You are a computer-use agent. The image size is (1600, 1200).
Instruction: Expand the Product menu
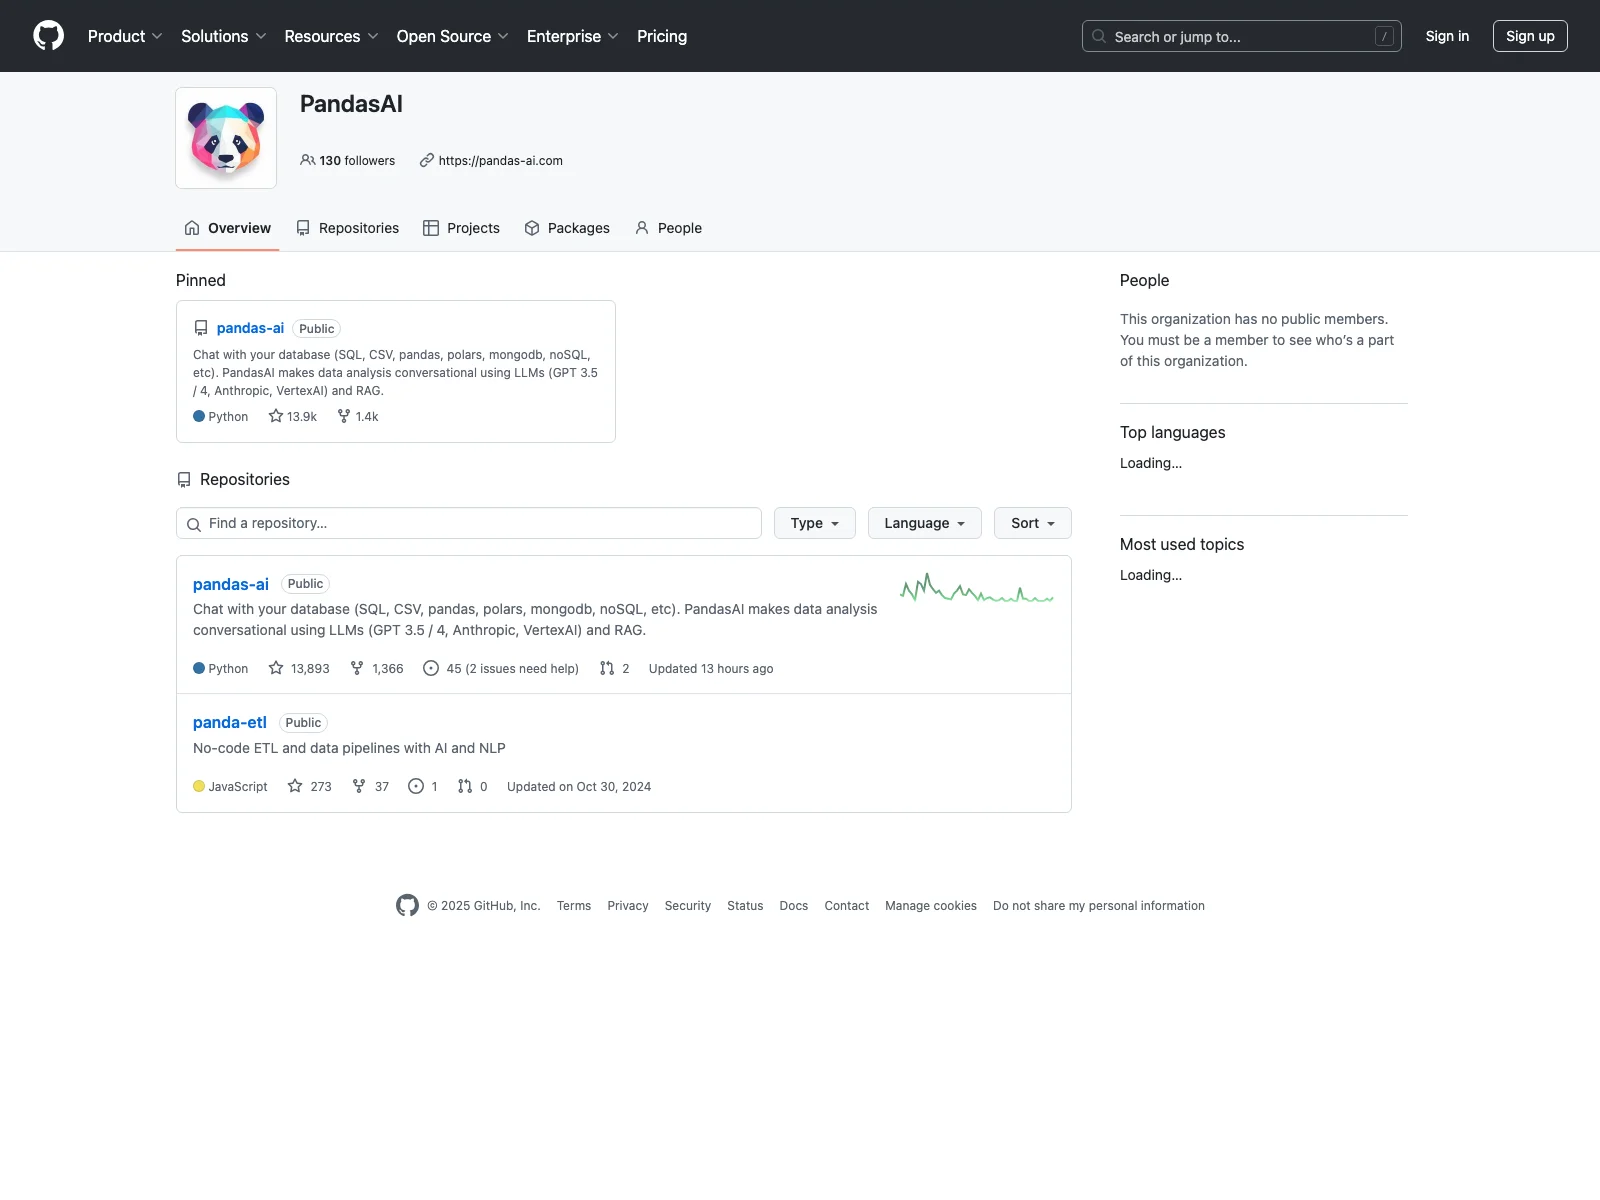(125, 36)
